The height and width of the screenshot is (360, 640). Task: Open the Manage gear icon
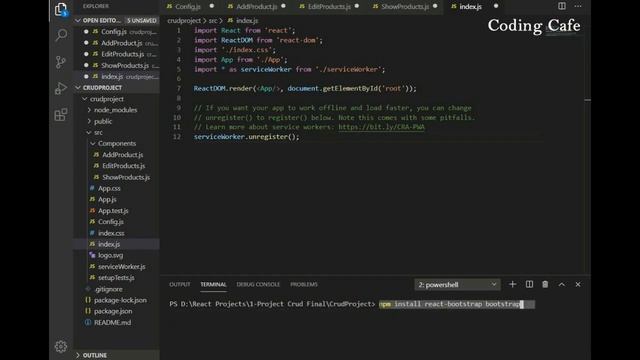coord(61,347)
